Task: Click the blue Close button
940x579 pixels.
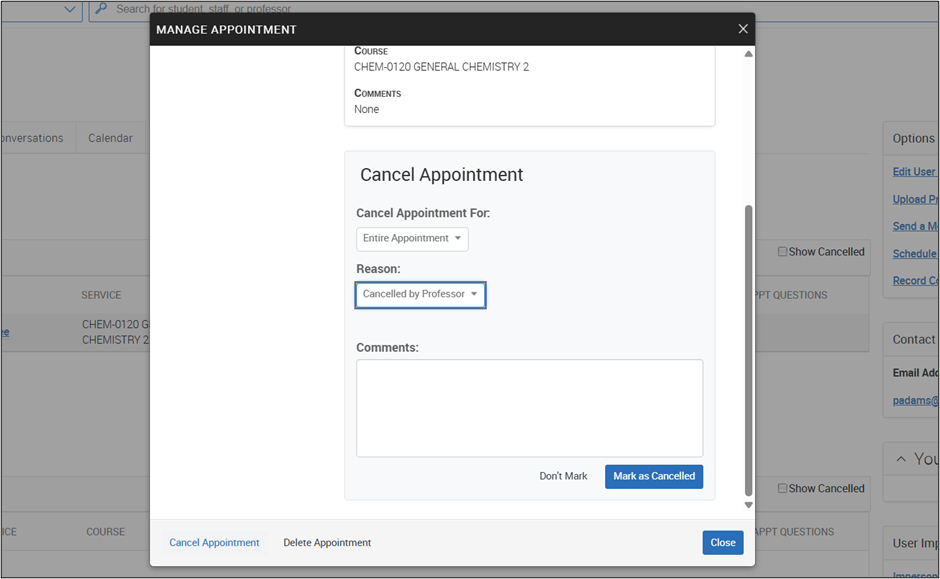Action: (x=722, y=542)
